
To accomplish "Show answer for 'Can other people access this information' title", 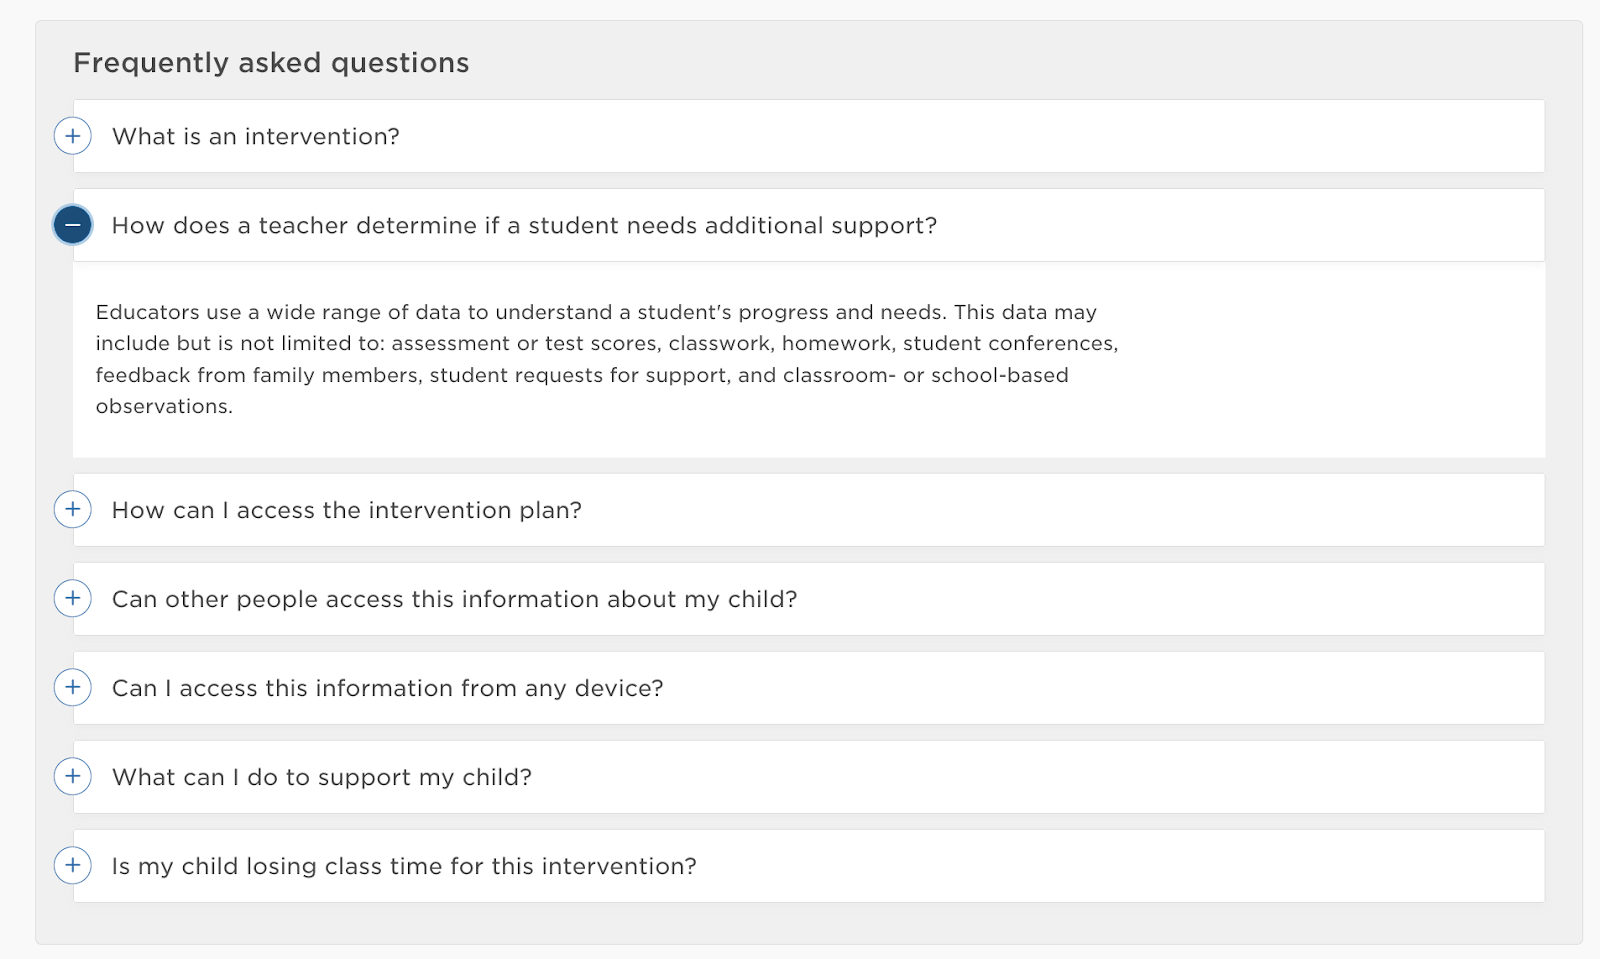I will [454, 599].
